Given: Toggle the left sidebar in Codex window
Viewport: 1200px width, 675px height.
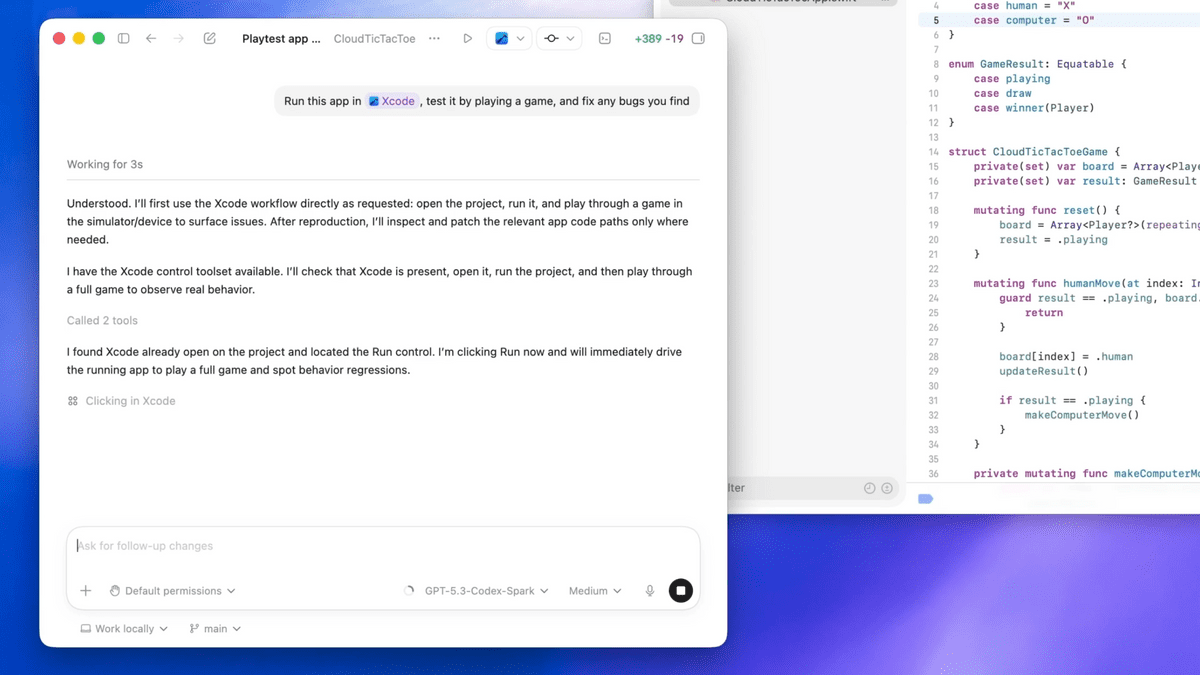Looking at the screenshot, I should tap(124, 39).
